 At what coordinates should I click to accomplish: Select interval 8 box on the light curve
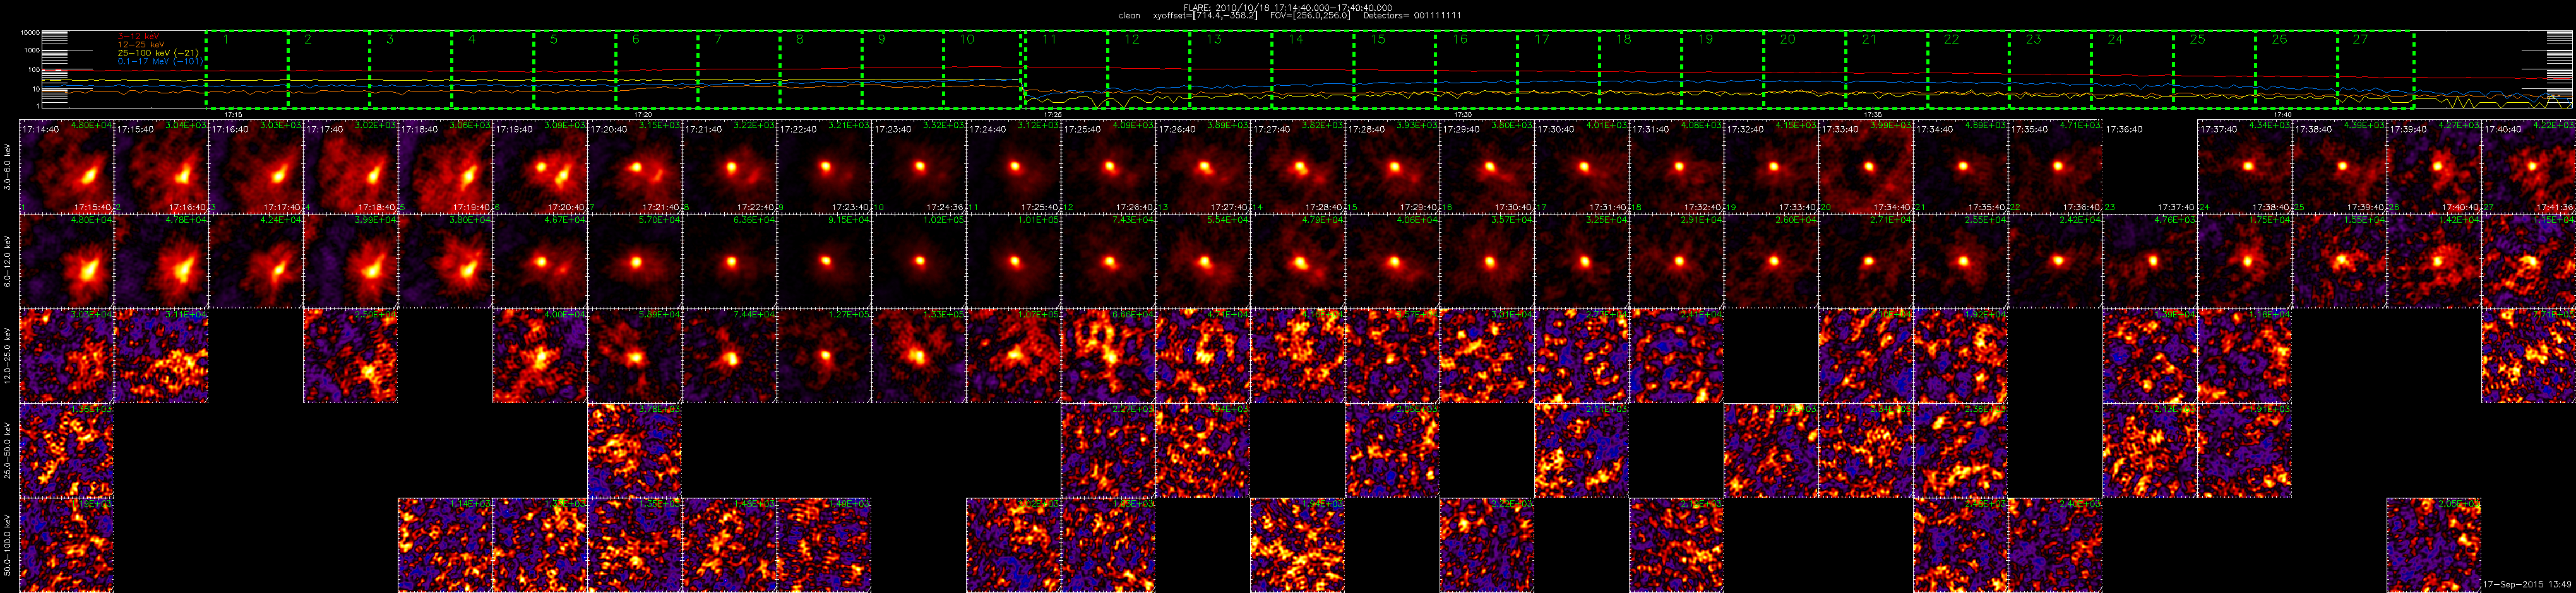coord(821,69)
